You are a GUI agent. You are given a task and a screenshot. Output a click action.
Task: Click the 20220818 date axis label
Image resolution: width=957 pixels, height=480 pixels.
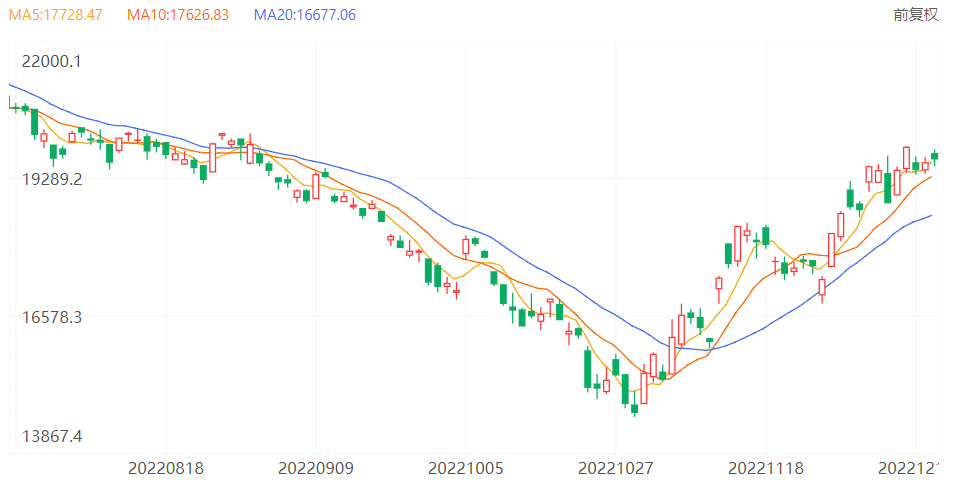pos(165,468)
